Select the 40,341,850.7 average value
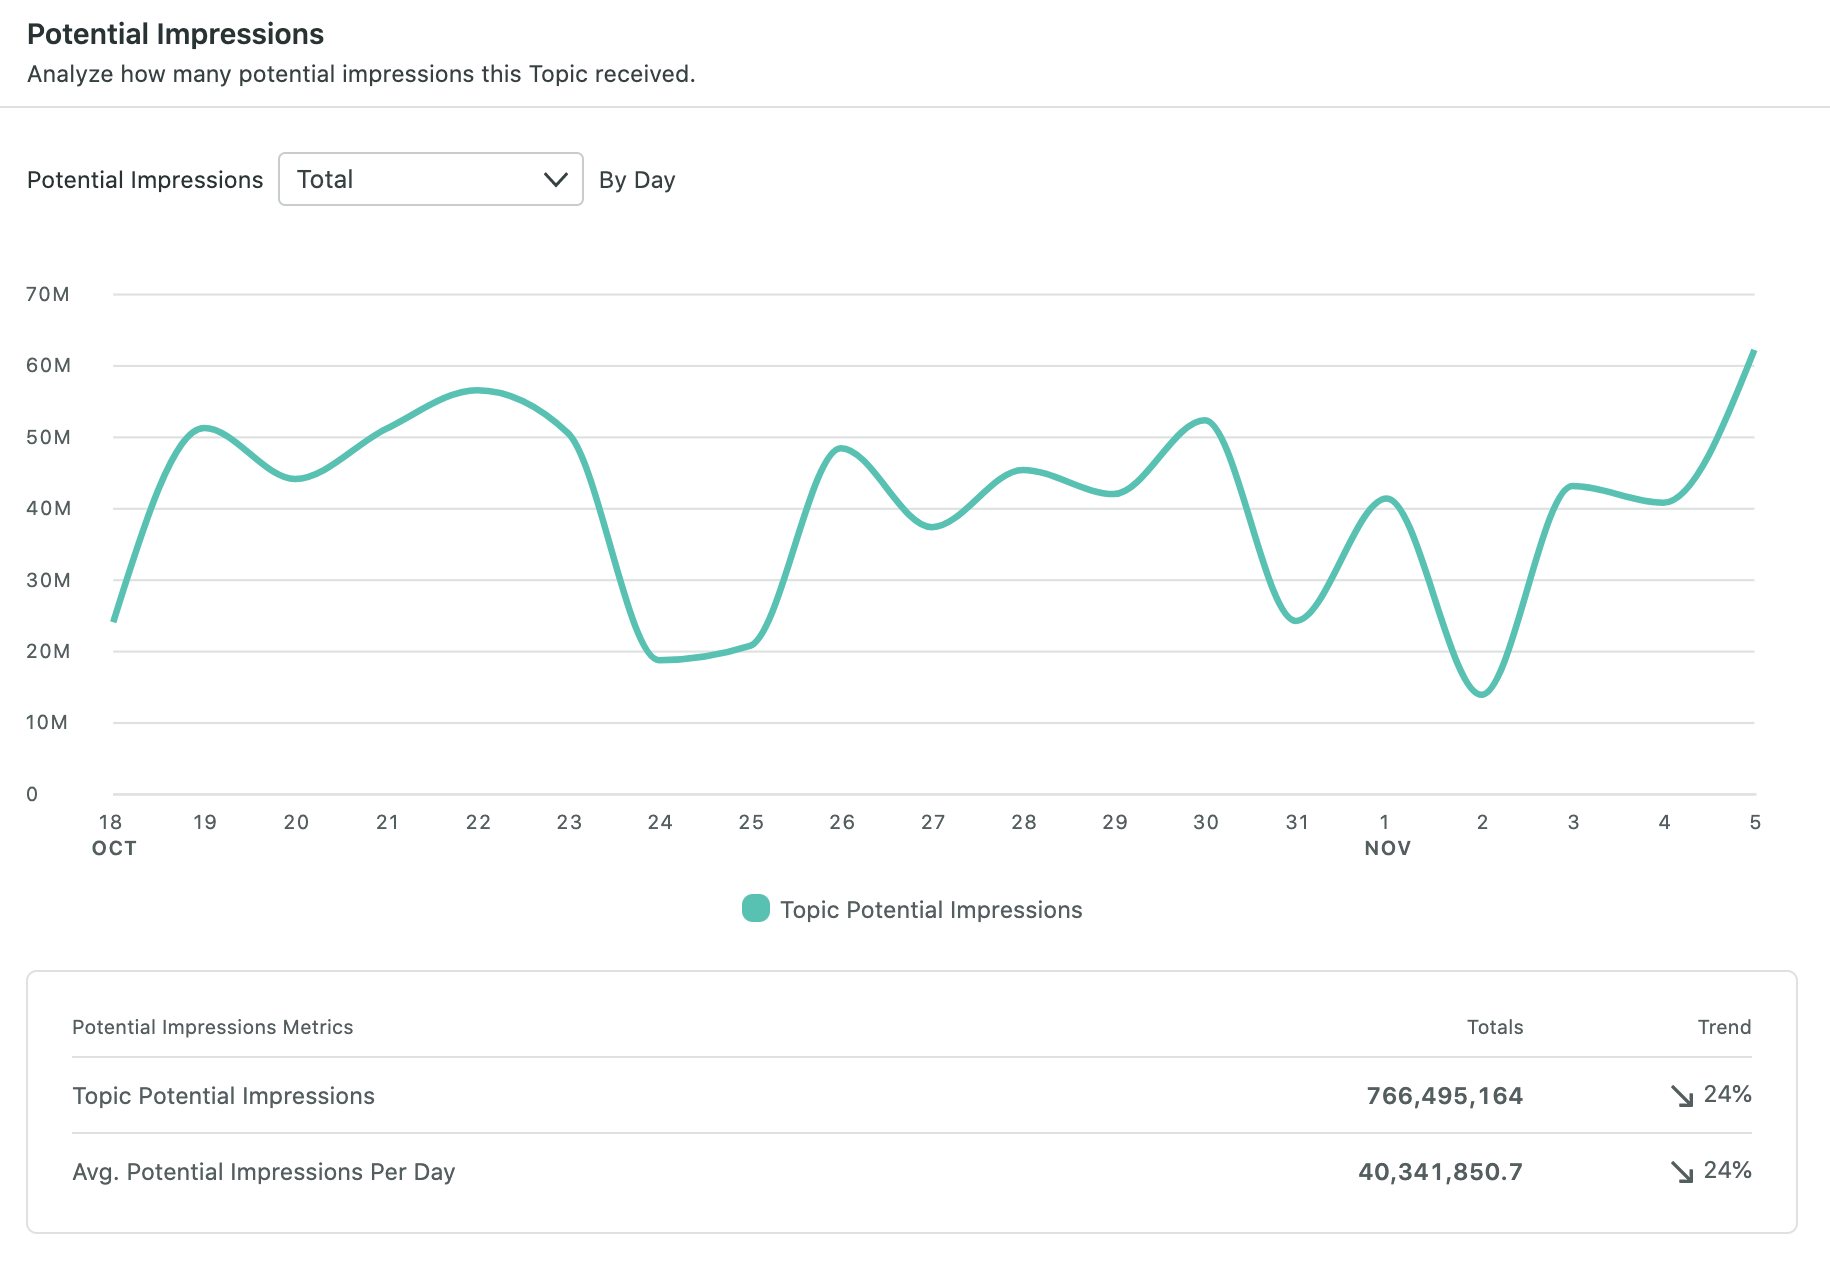The width and height of the screenshot is (1830, 1264). (1440, 1172)
